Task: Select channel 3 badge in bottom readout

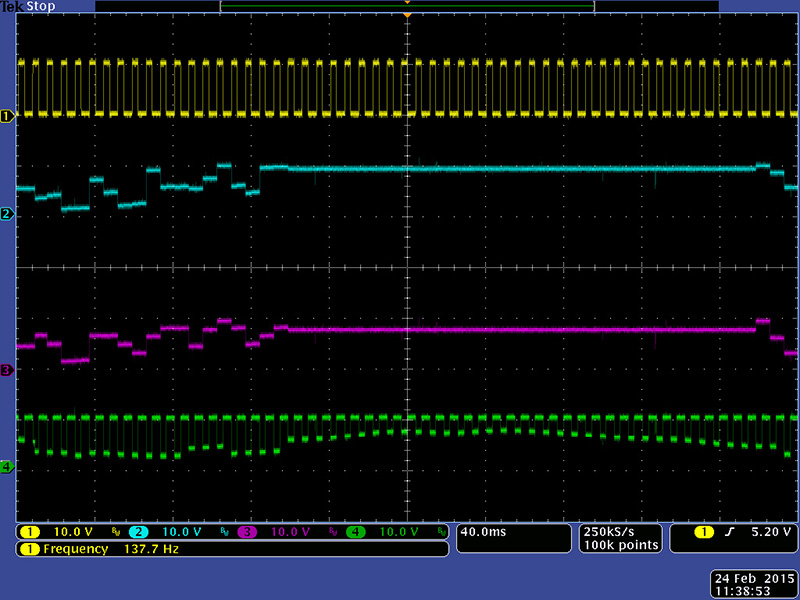Action: 248,532
